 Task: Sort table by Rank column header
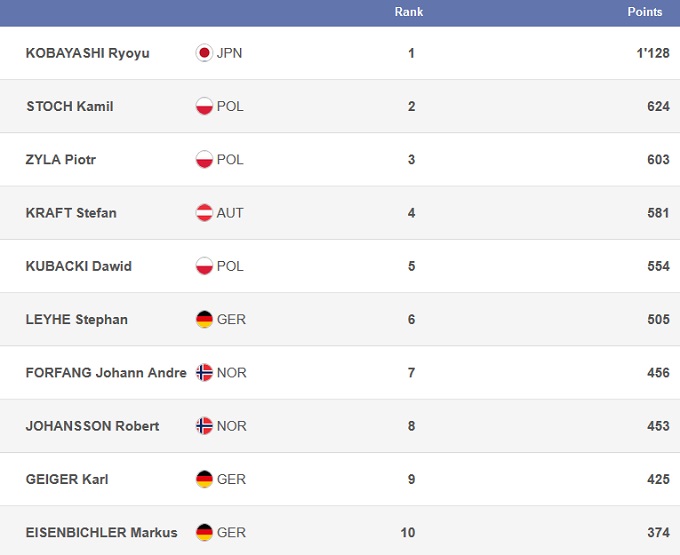point(409,12)
